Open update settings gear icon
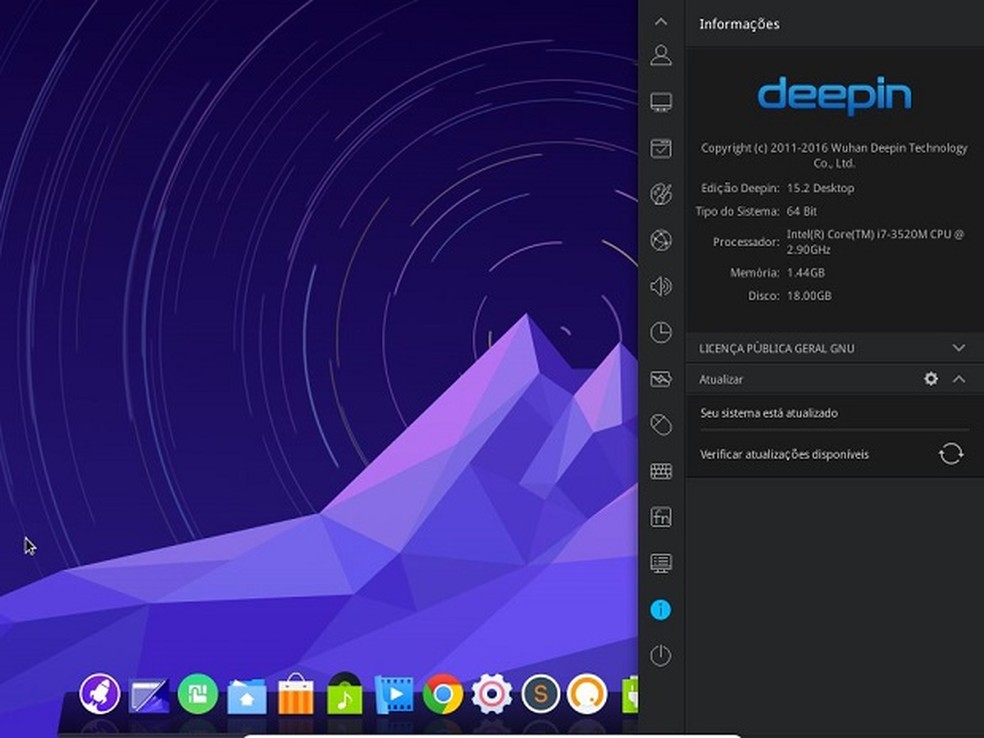984x738 pixels. [x=931, y=379]
